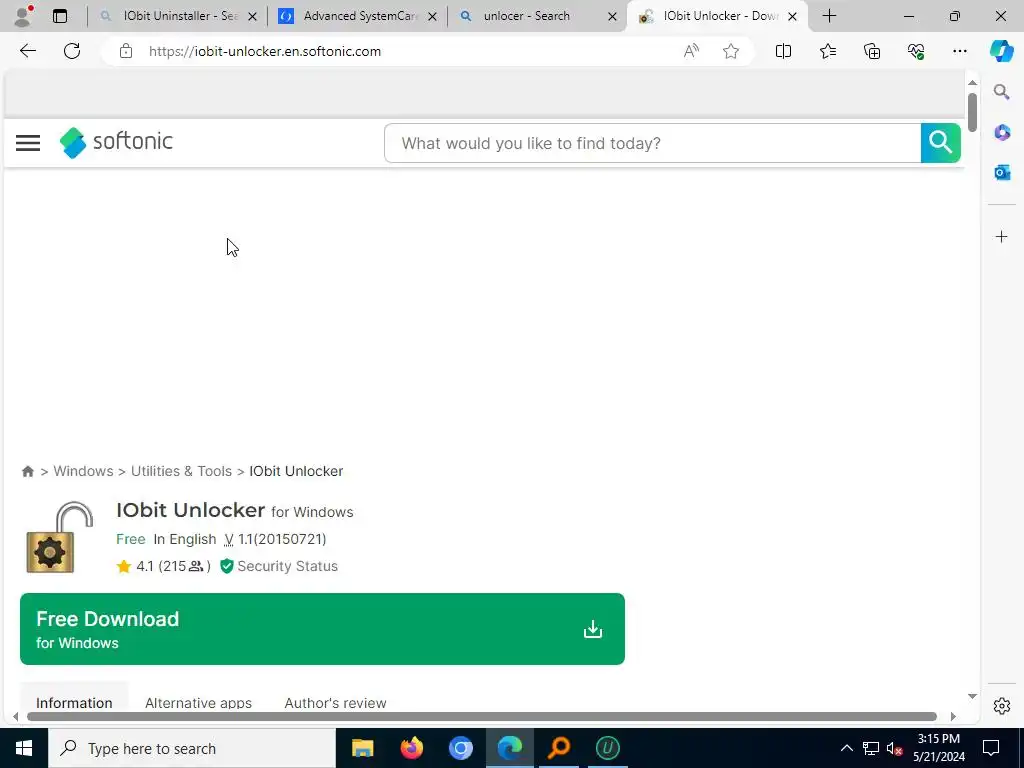The image size is (1024, 768).
Task: Open the Copilot icon
Action: click(x=1001, y=51)
